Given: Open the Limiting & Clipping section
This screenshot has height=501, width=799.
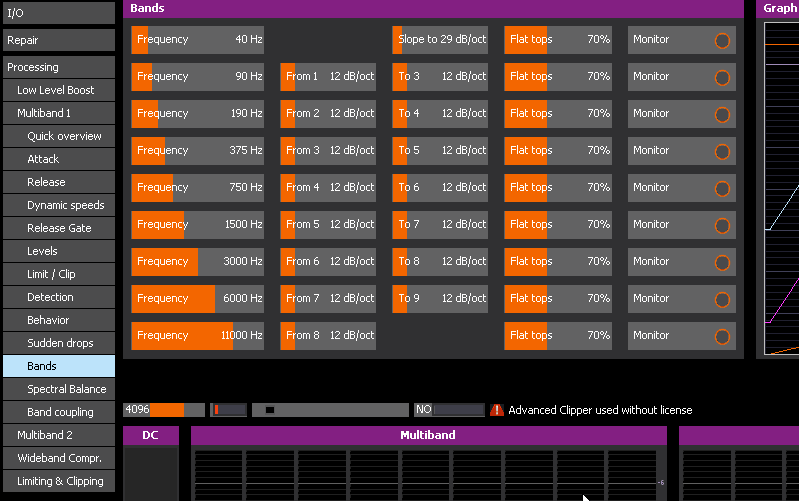Looking at the screenshot, I should (x=58, y=481).
